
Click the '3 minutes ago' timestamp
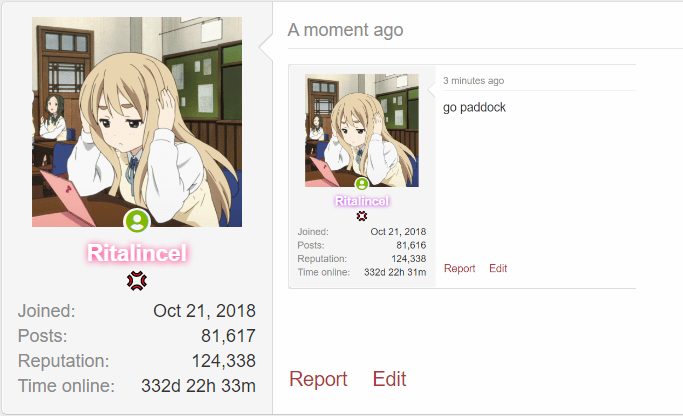coord(473,81)
